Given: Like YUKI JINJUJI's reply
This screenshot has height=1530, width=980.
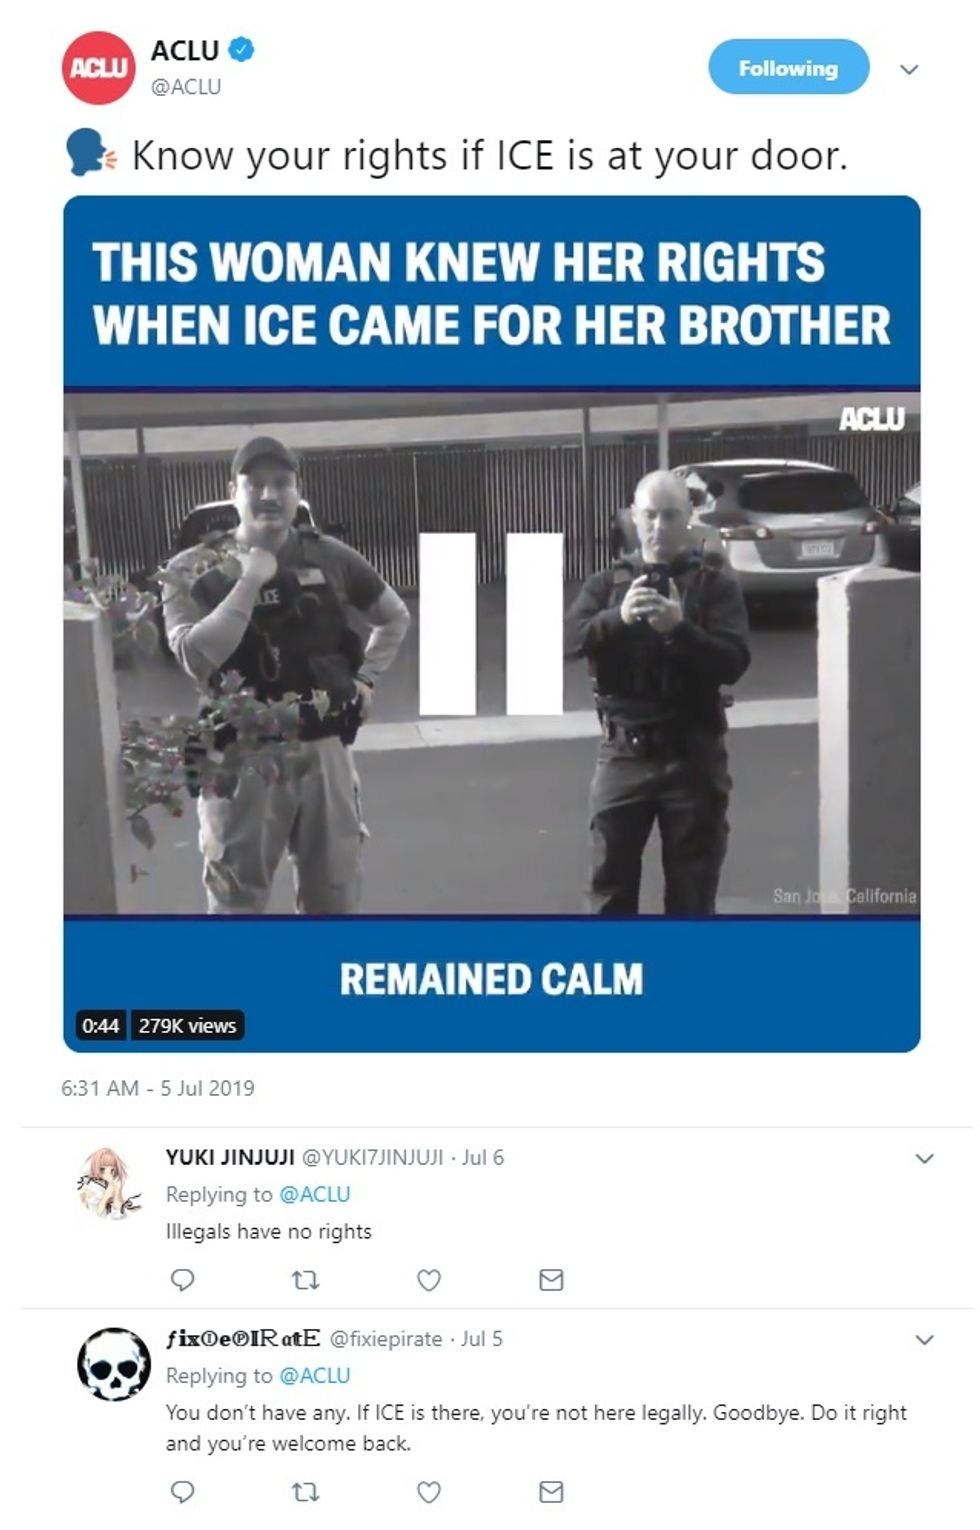Looking at the screenshot, I should pos(429,1280).
